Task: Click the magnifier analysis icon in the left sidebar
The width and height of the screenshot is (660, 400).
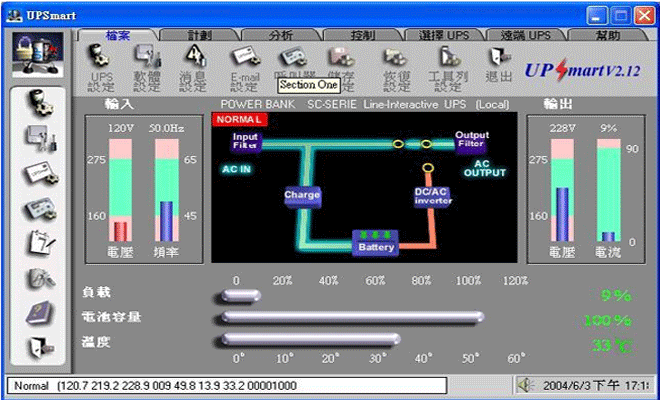Action: (40, 278)
